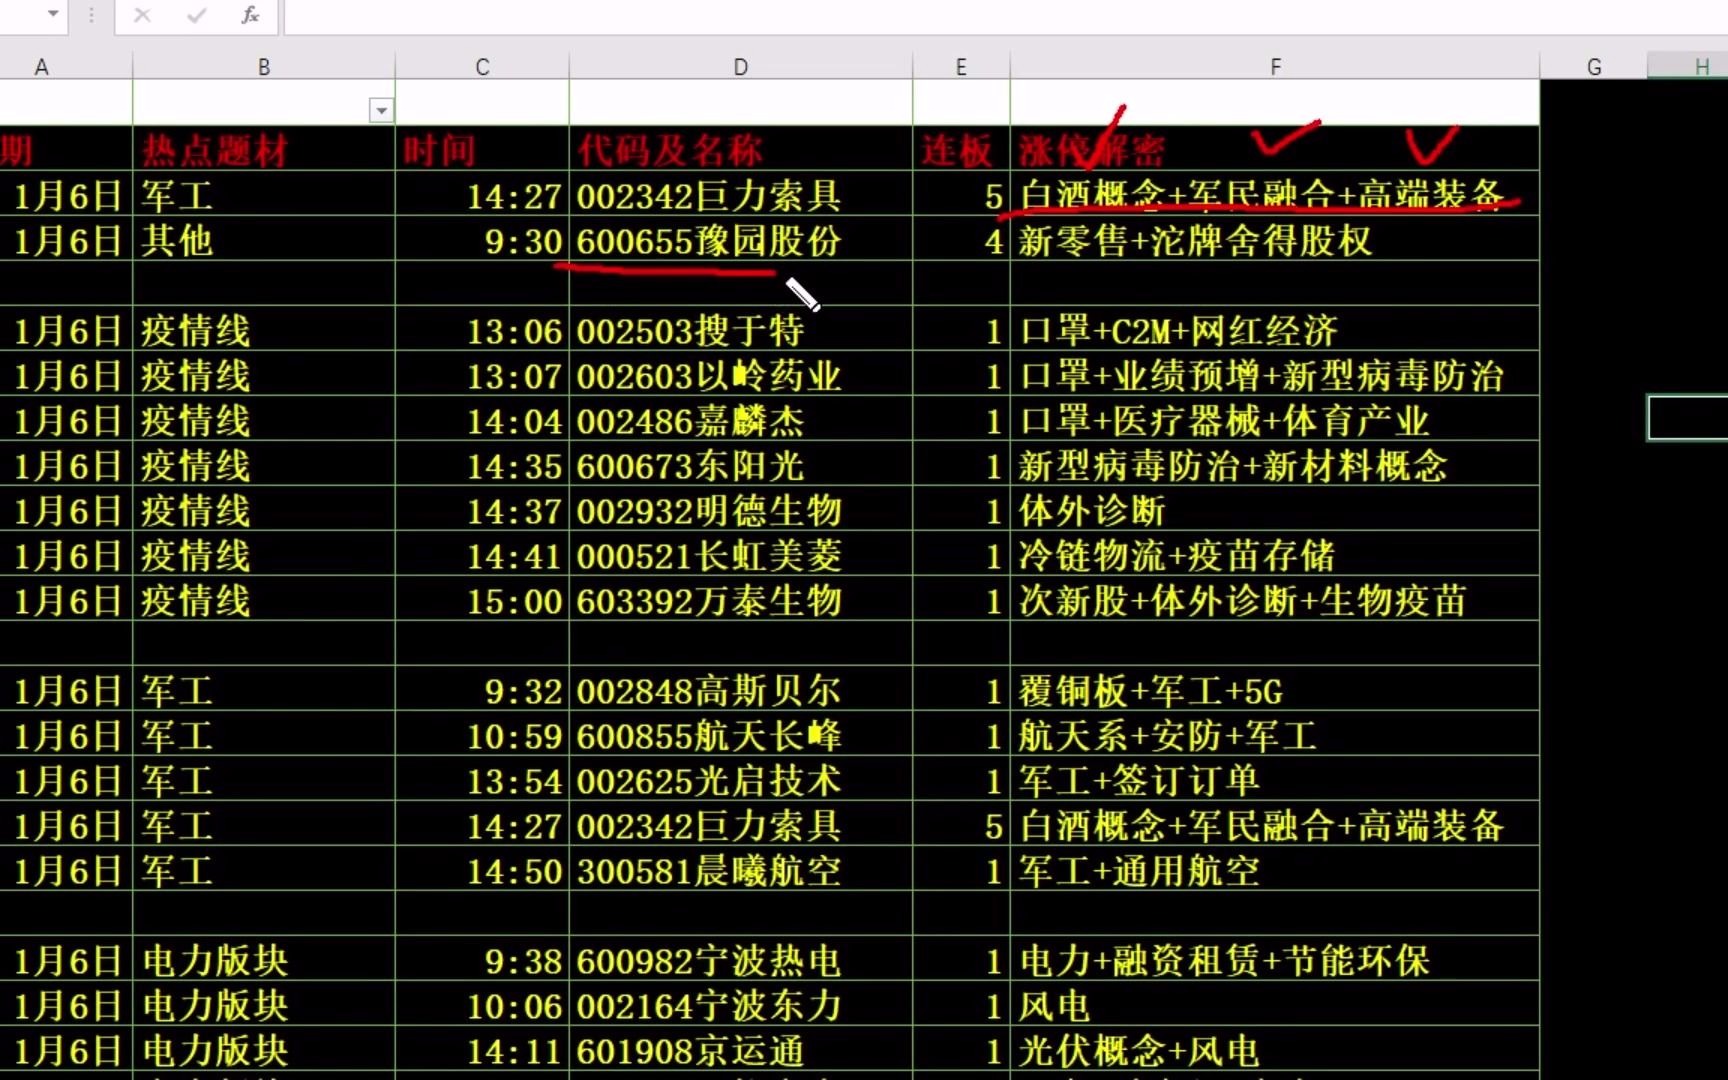The height and width of the screenshot is (1080, 1728).
Task: Select cell 光伏概念+风电
Action: (x=1275, y=1050)
